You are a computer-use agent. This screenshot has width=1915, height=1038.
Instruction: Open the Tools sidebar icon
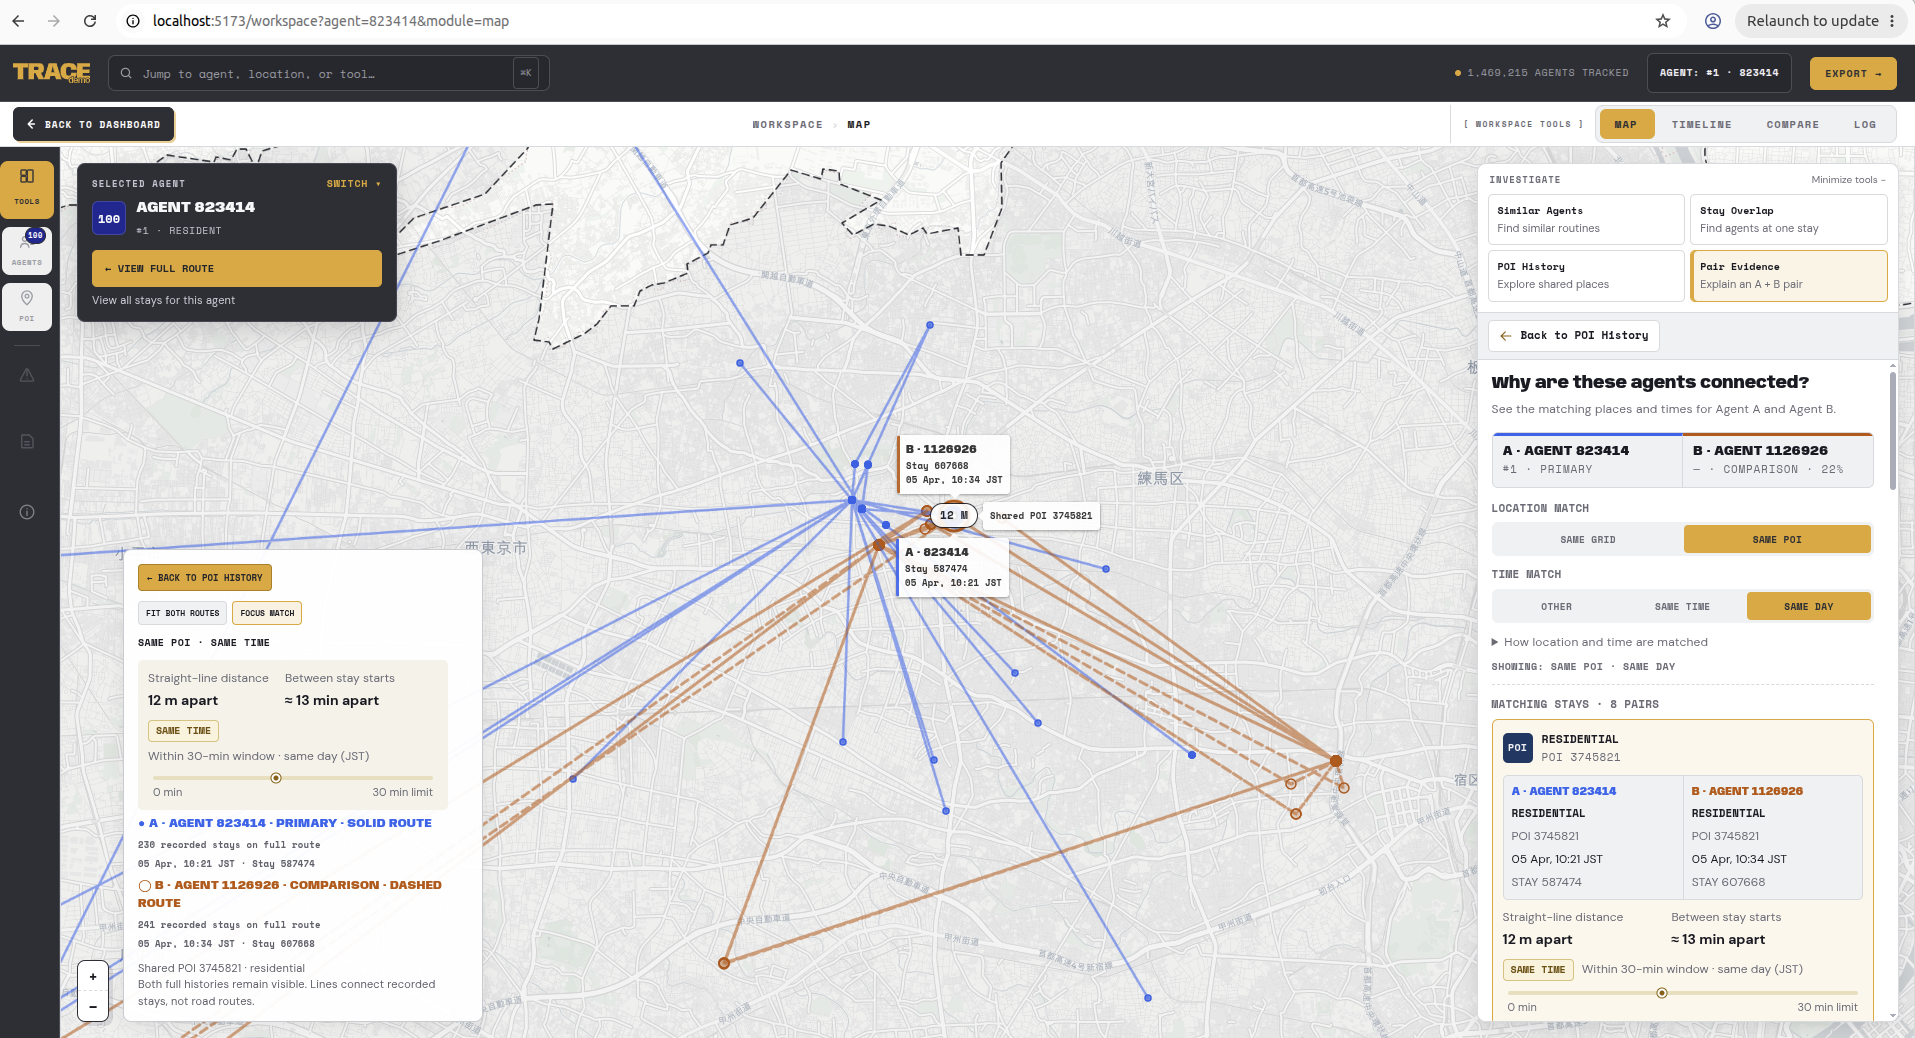pyautogui.click(x=27, y=188)
